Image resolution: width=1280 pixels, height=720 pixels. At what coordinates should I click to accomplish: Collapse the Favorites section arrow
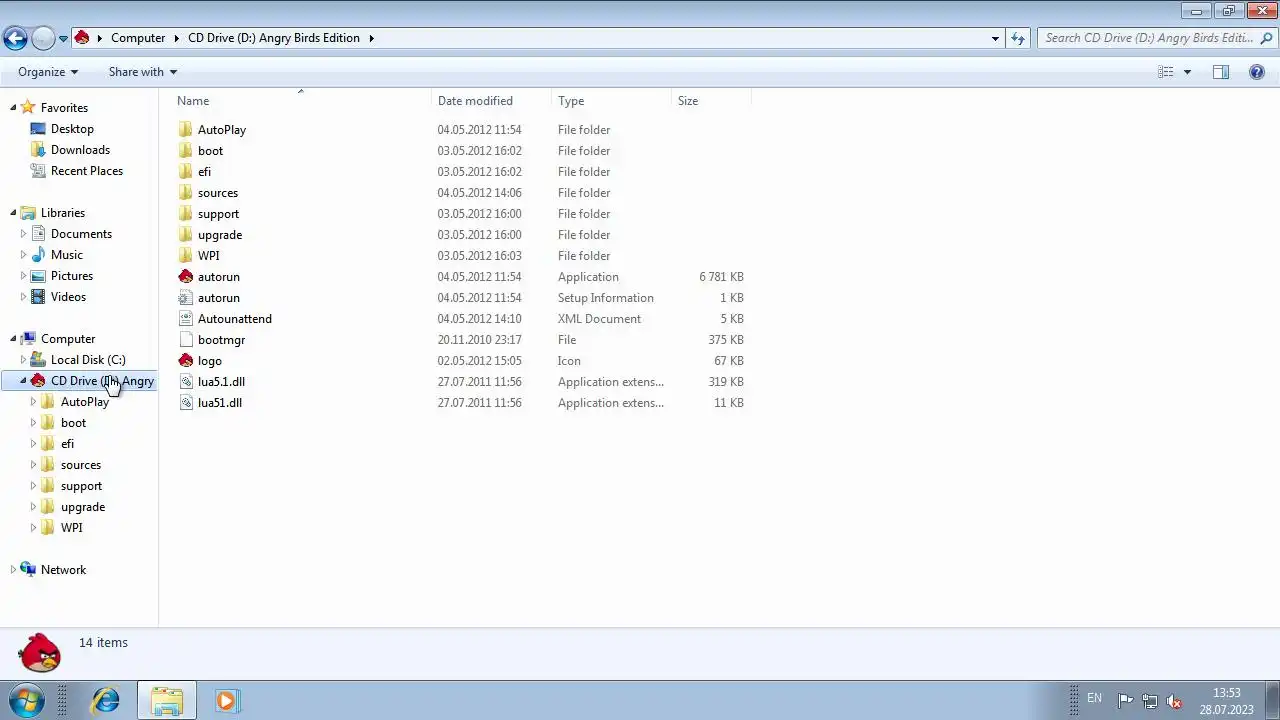13,108
